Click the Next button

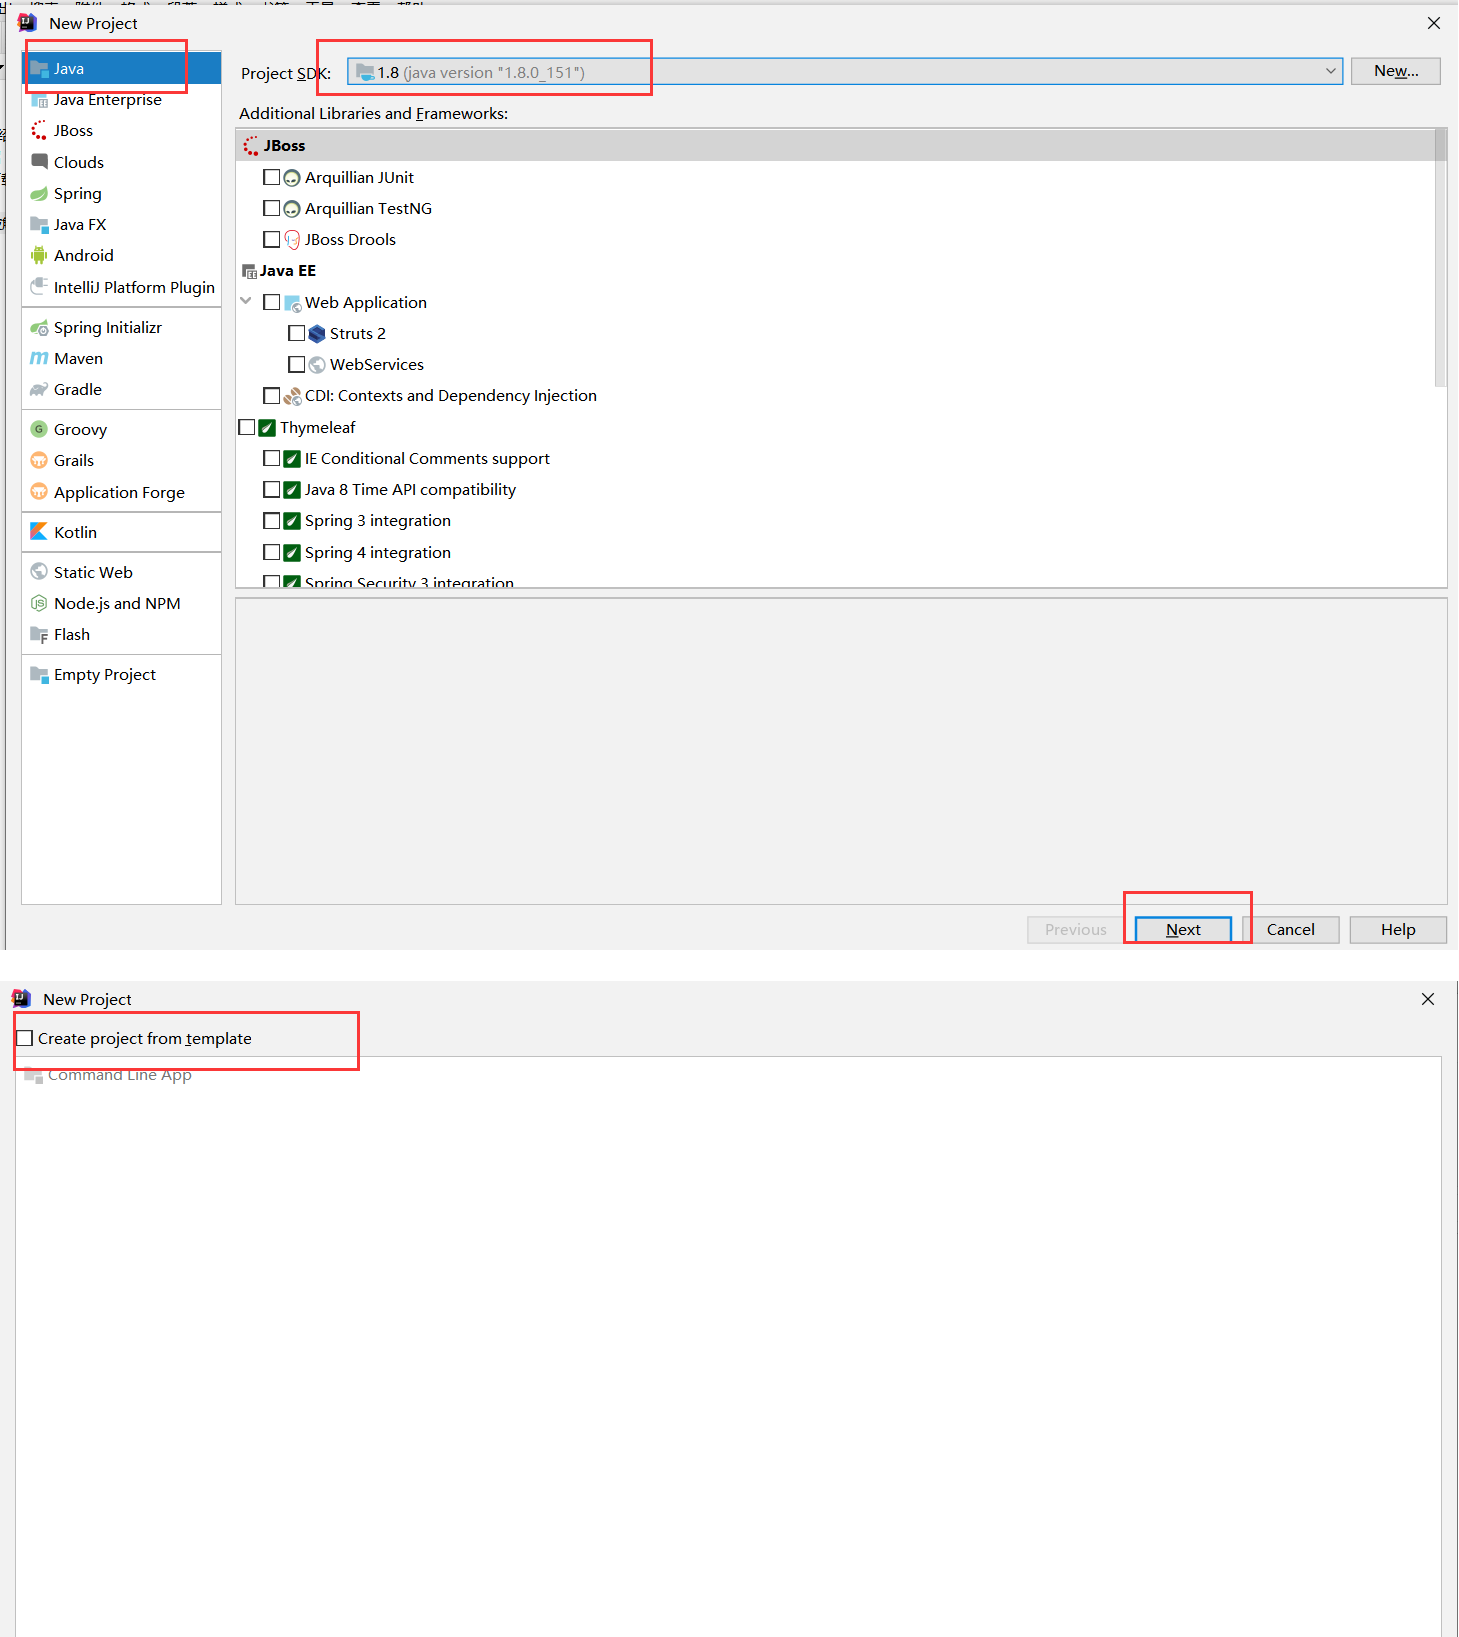(1183, 929)
